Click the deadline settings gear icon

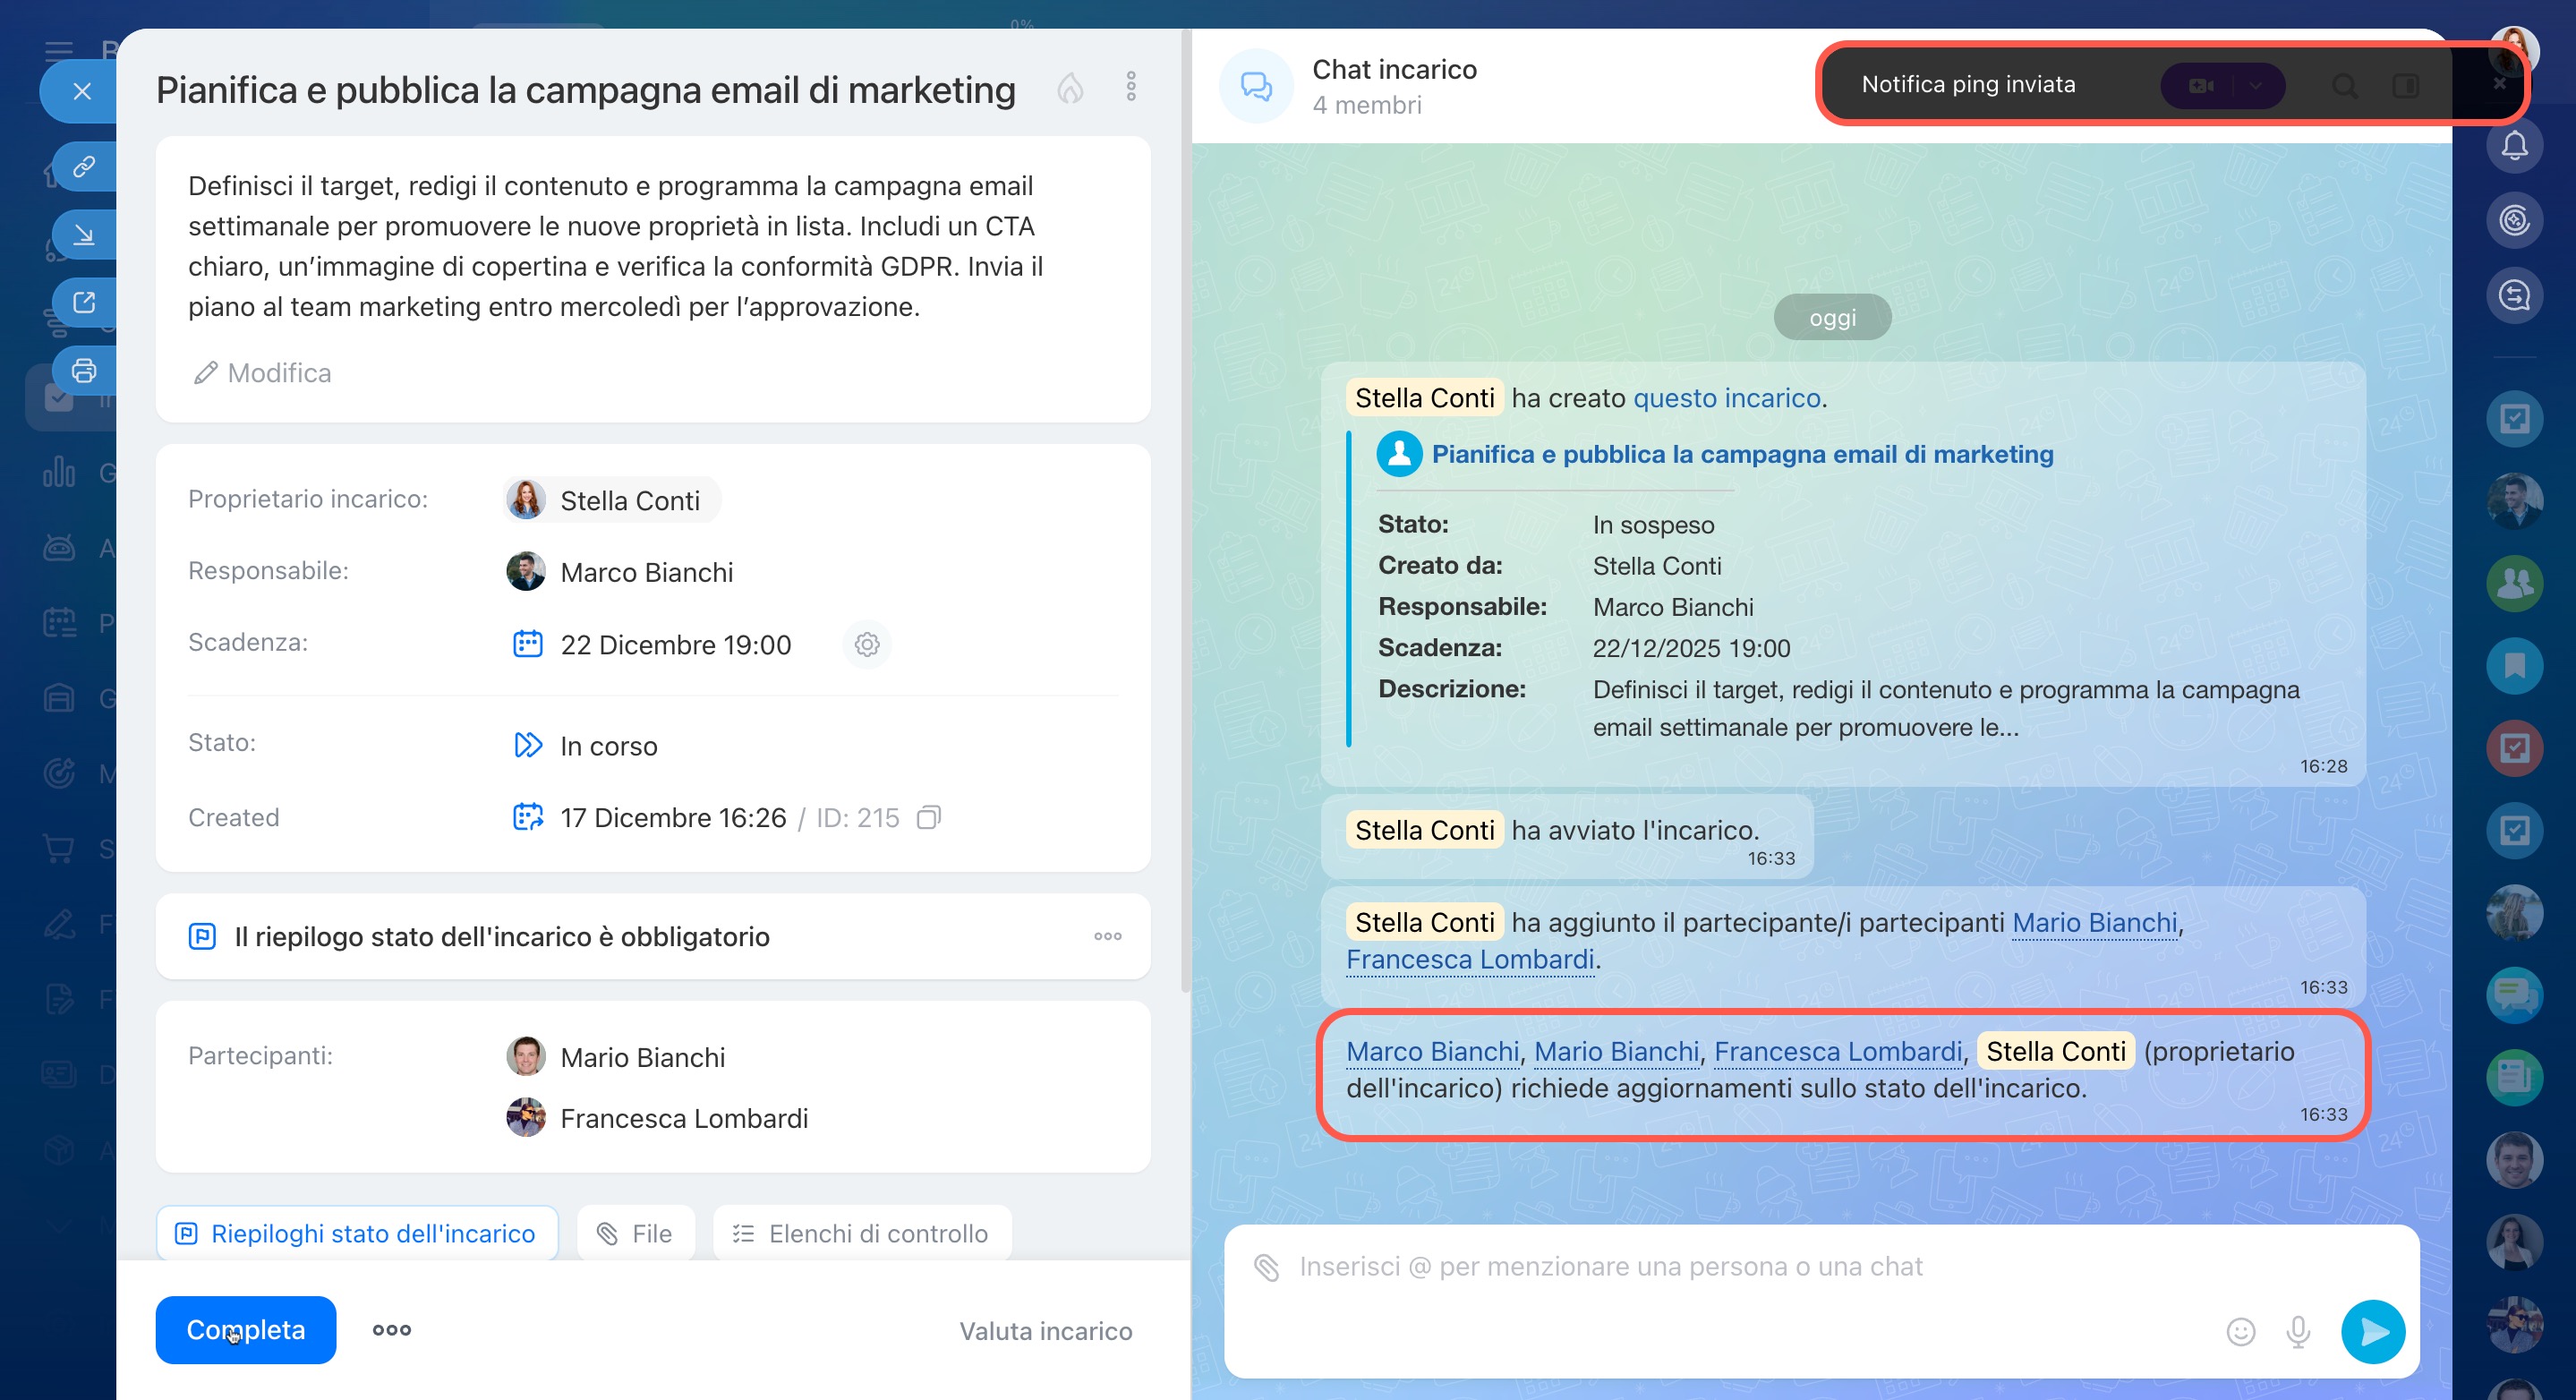[x=867, y=644]
